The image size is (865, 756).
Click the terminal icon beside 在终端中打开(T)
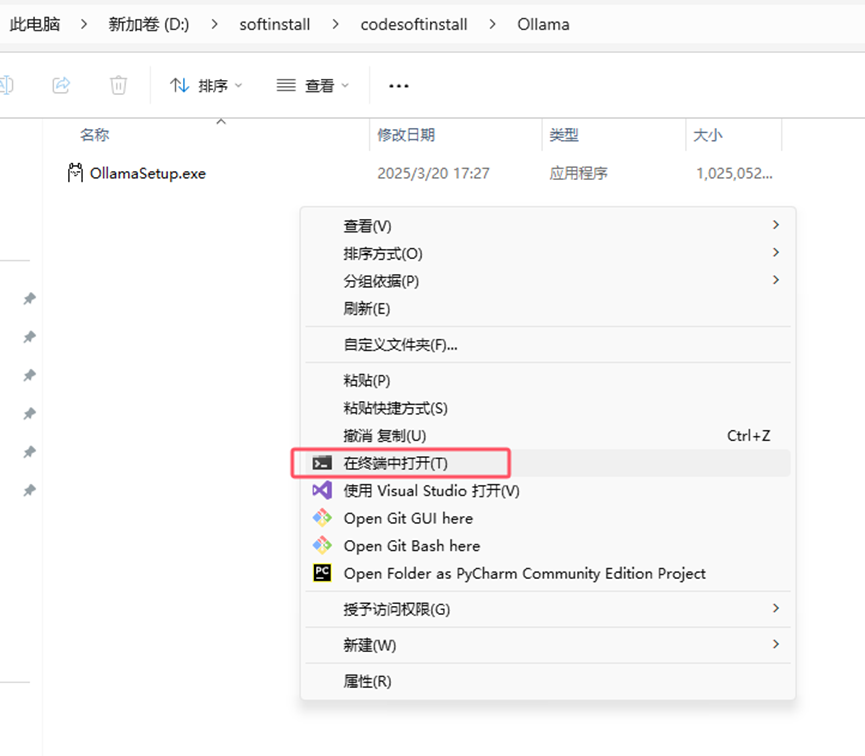[322, 462]
